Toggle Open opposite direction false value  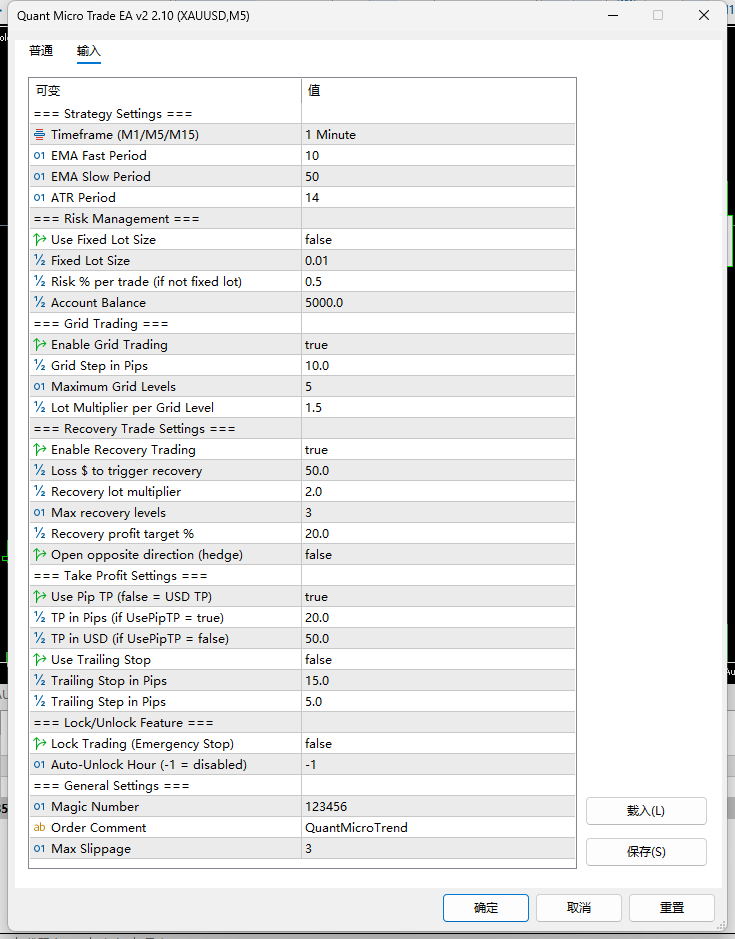tap(438, 555)
